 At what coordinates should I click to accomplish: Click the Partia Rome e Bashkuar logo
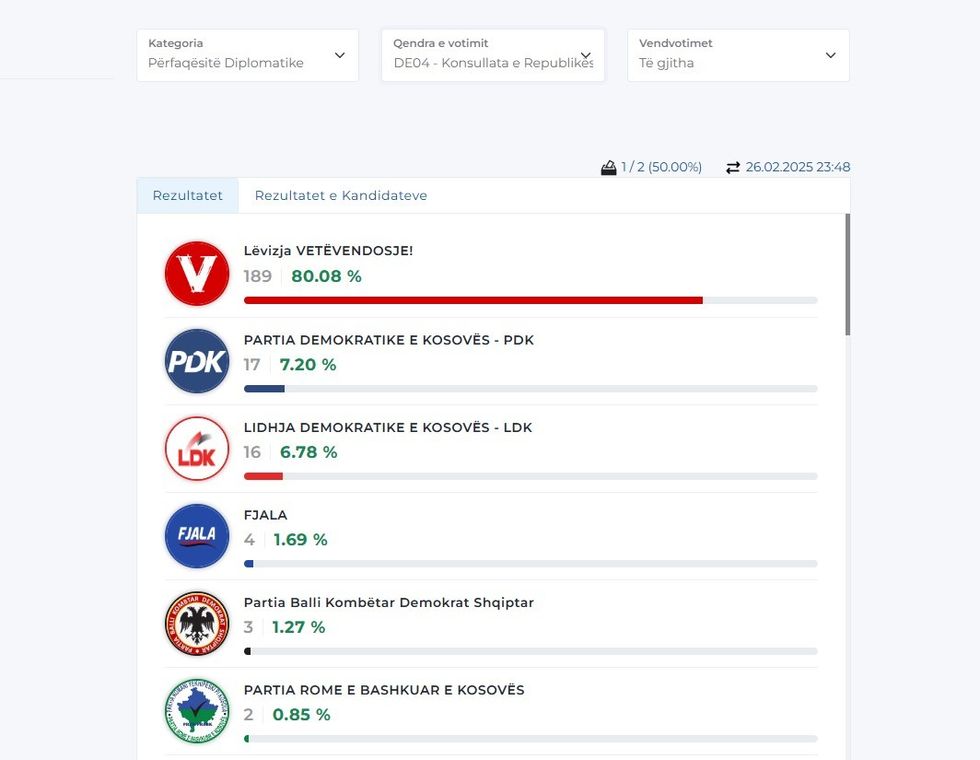(197, 711)
